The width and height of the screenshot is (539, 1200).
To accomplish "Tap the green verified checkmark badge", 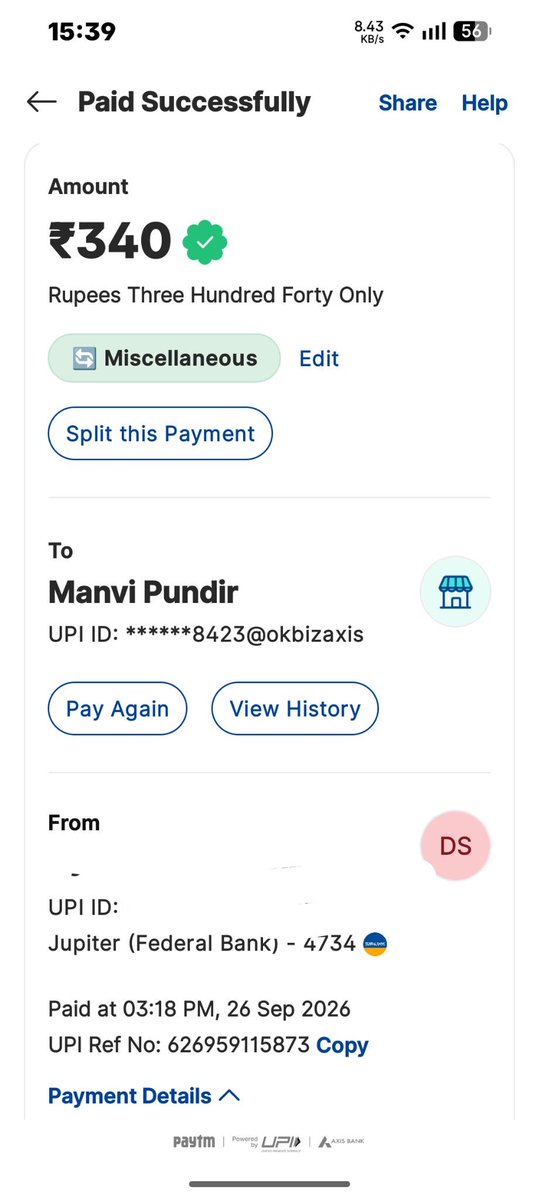I will [205, 241].
